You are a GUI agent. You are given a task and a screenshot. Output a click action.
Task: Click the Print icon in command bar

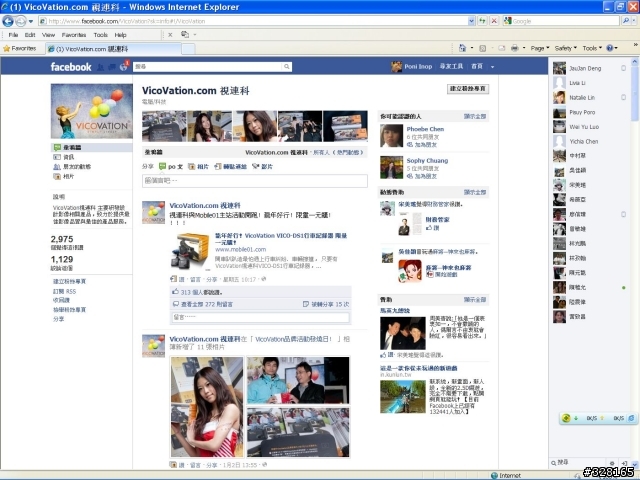514,48
